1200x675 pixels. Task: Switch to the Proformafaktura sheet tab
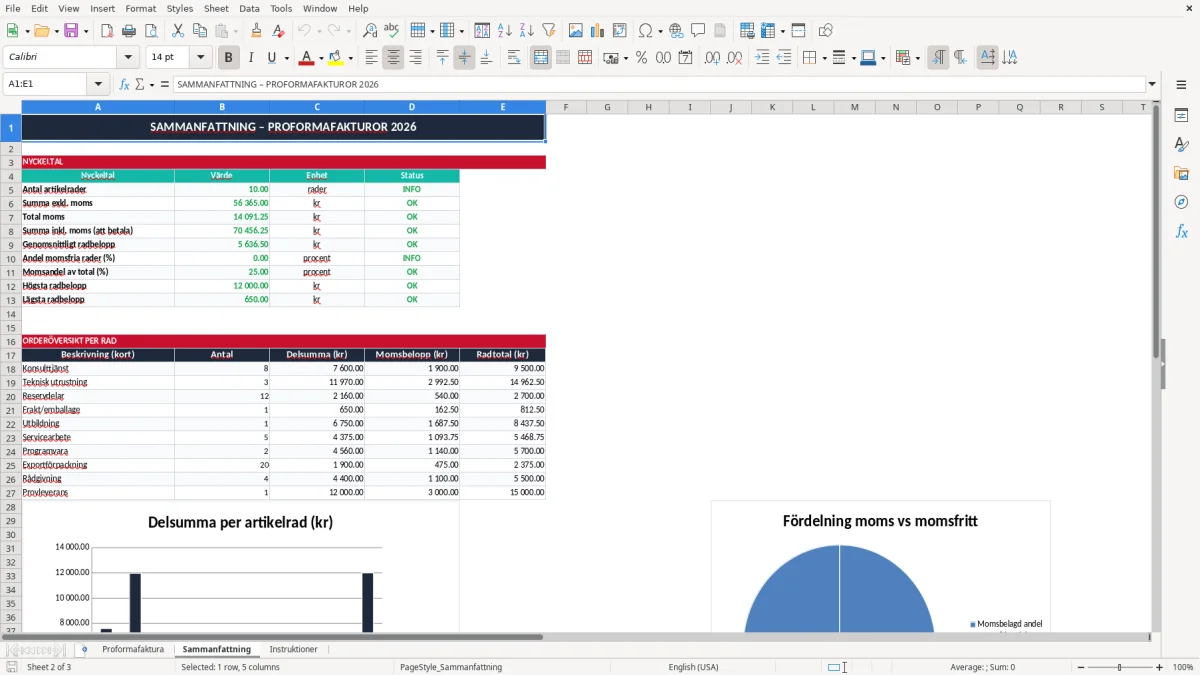pyautogui.click(x=133, y=649)
